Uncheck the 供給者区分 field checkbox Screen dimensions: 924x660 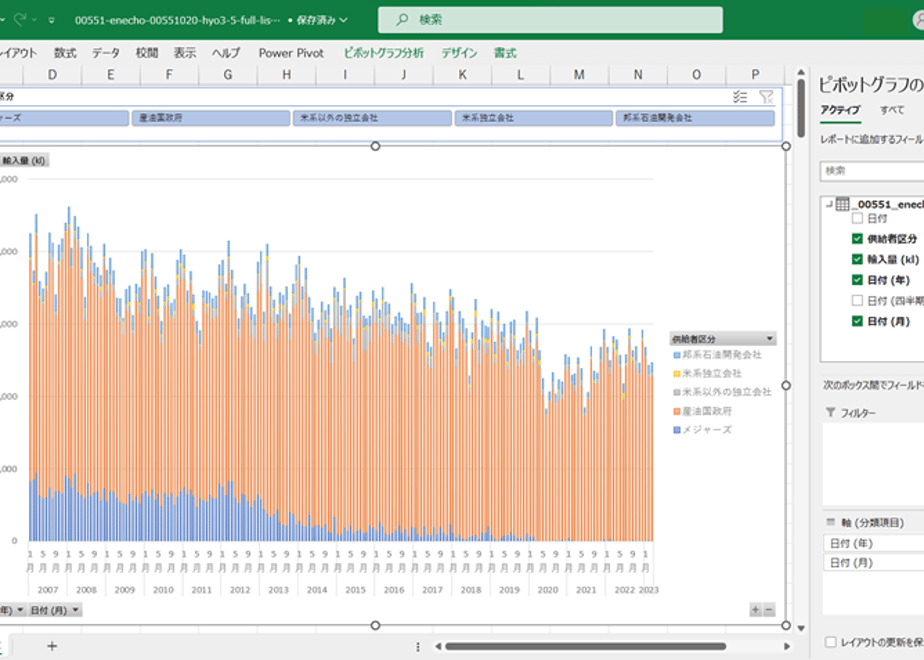(x=857, y=239)
